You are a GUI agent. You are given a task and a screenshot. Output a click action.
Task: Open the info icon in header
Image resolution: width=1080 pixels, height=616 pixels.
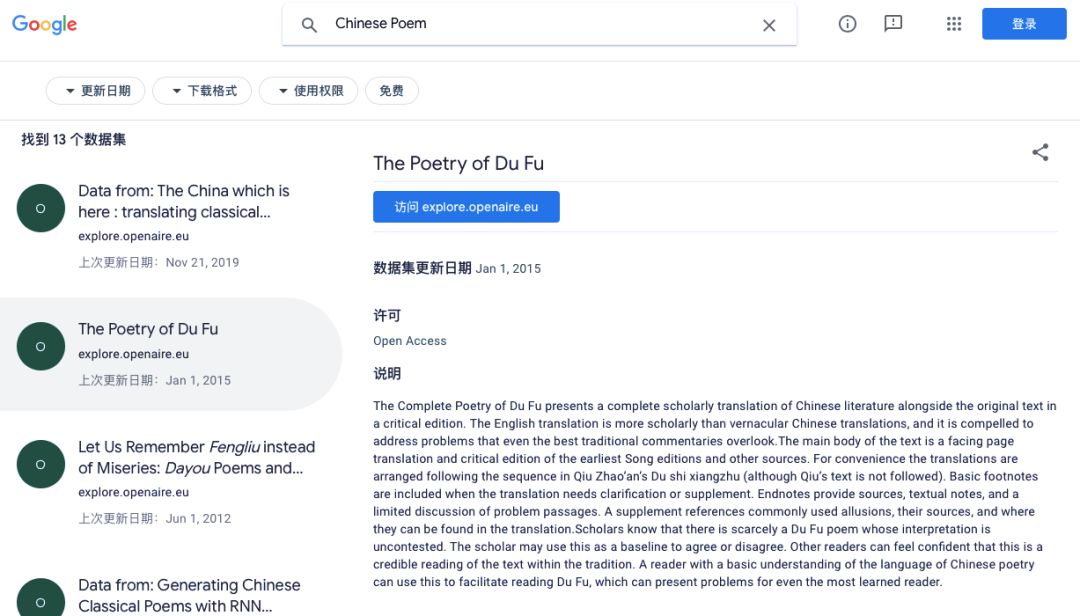(847, 24)
